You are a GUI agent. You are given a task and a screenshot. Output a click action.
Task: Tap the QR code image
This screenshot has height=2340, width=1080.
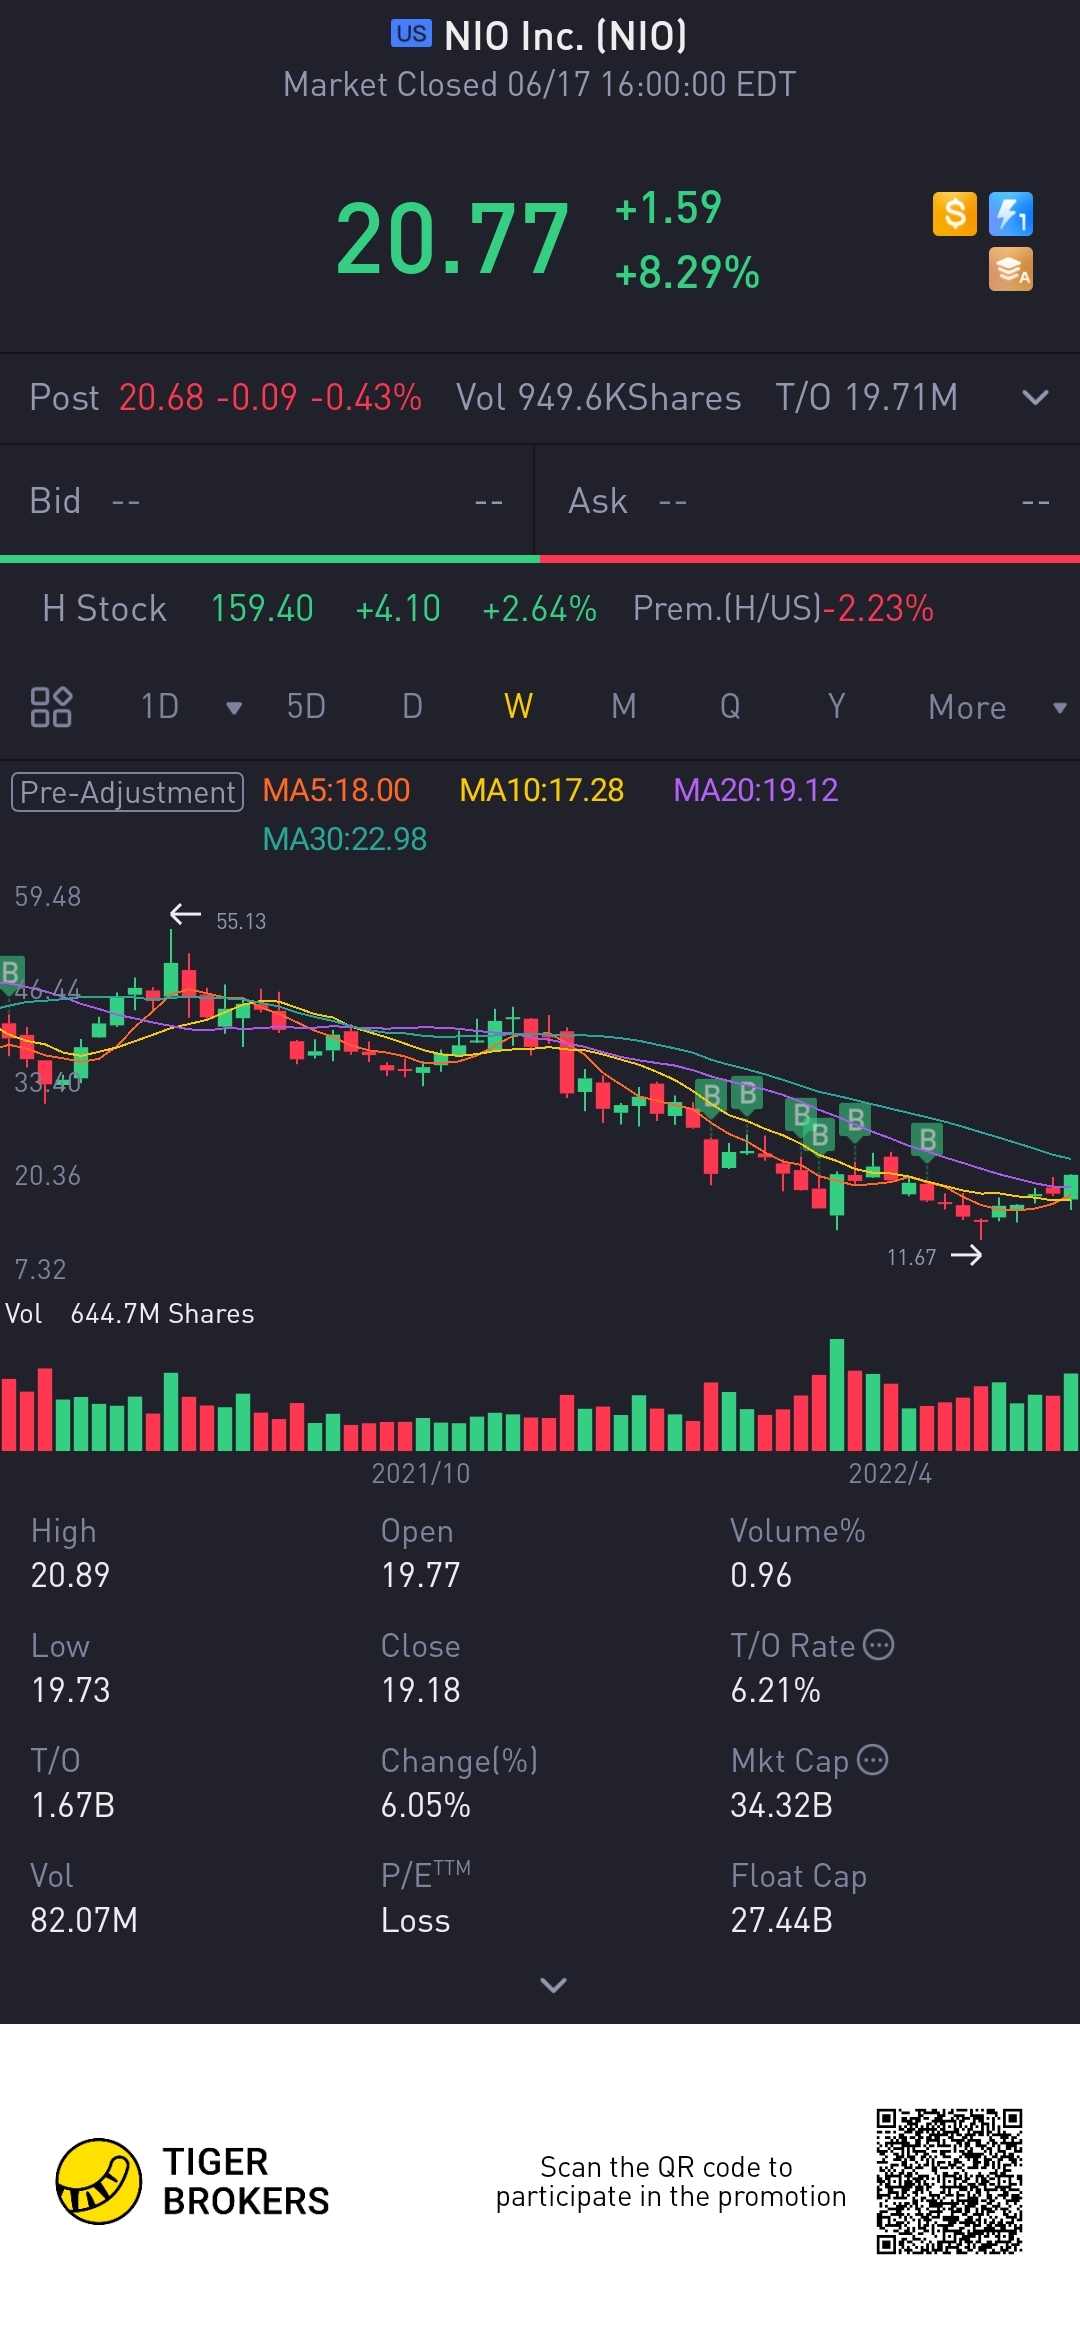tap(949, 2181)
